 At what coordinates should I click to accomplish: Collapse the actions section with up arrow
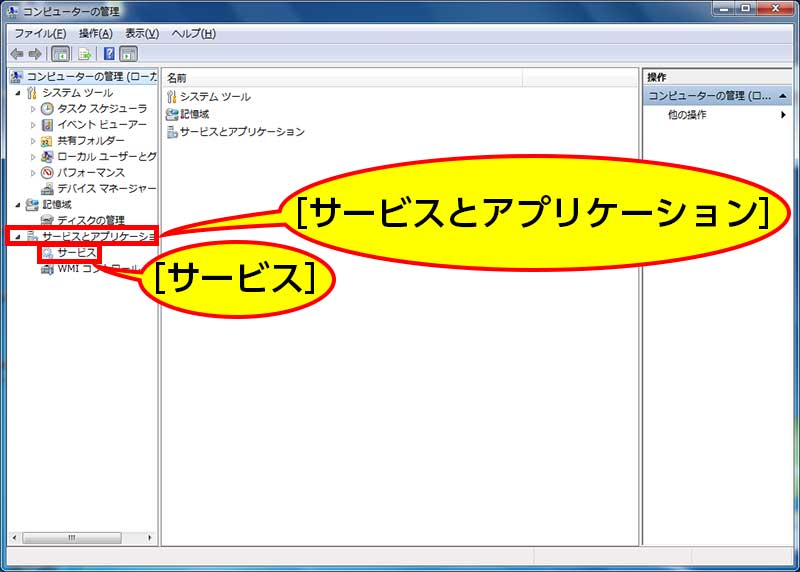783,96
